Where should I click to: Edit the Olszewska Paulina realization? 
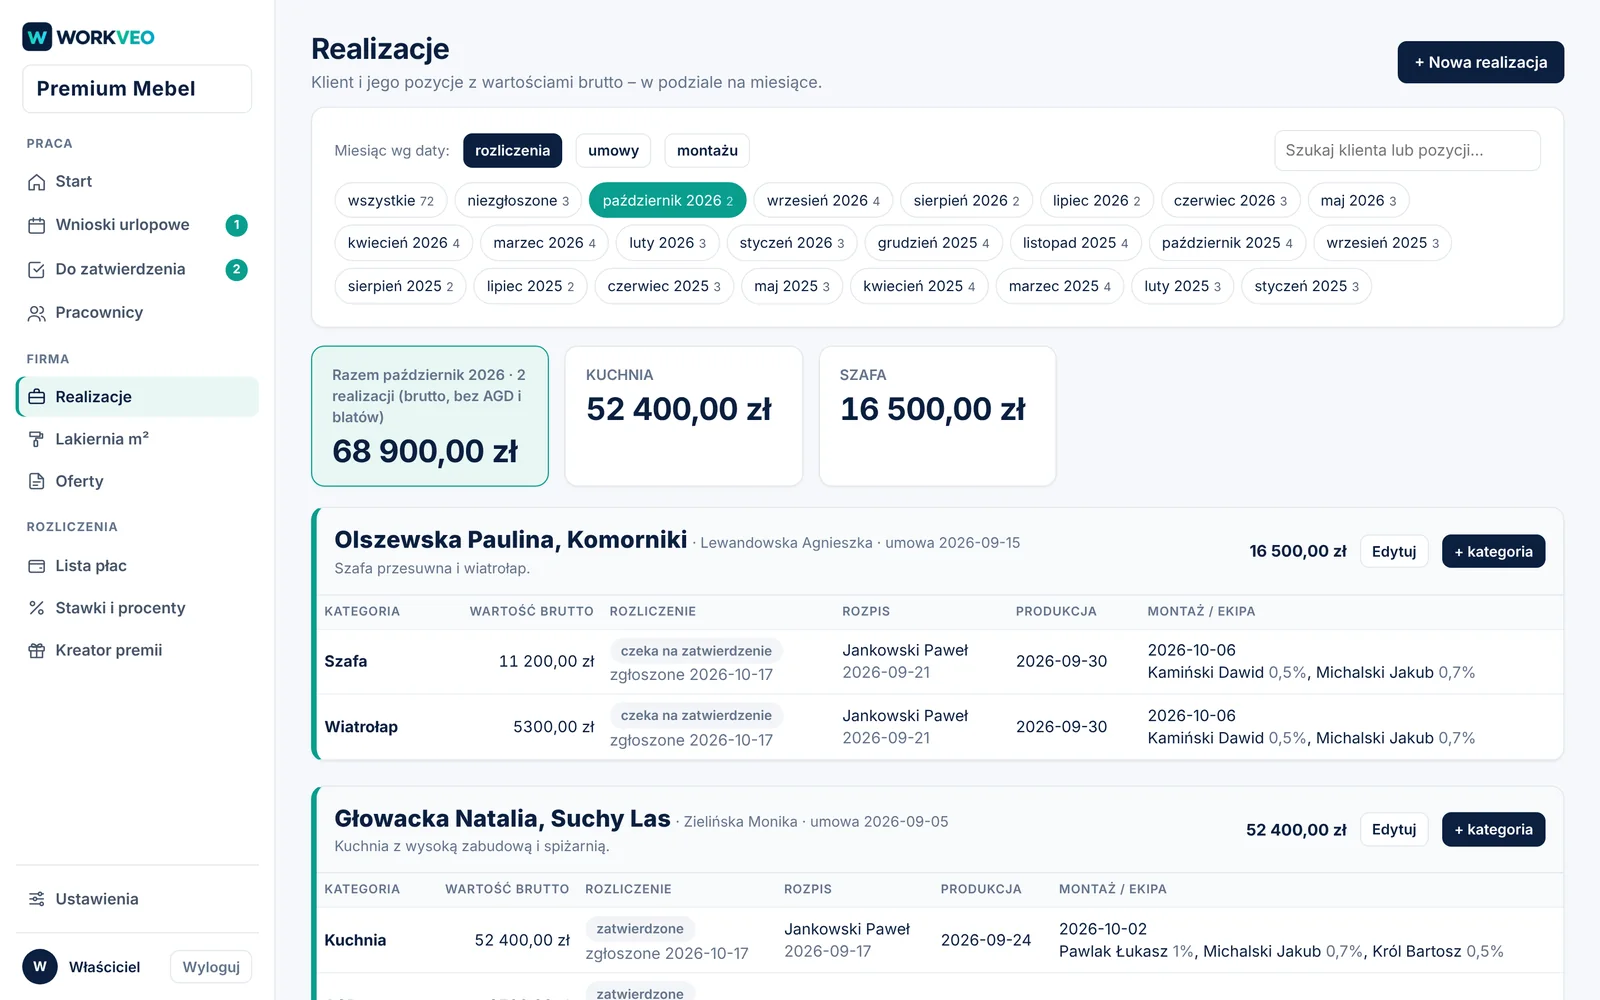(1394, 551)
